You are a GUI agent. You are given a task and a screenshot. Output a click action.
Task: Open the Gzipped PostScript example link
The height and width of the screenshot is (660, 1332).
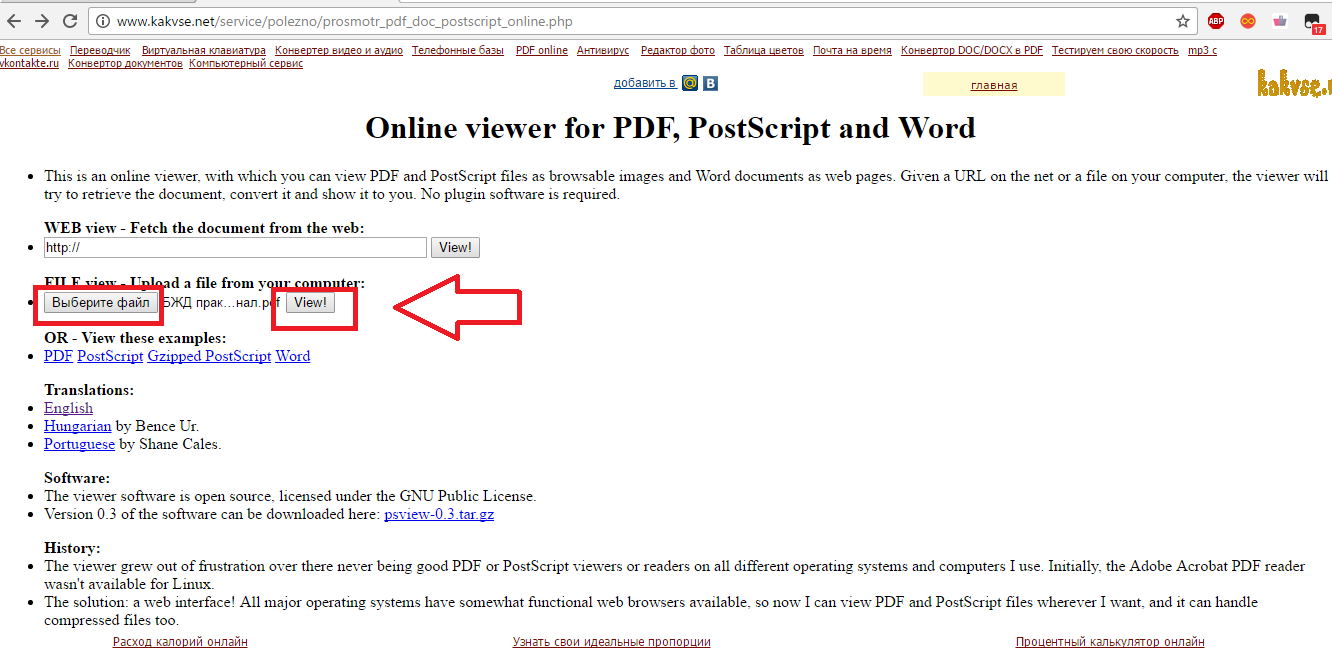(209, 356)
